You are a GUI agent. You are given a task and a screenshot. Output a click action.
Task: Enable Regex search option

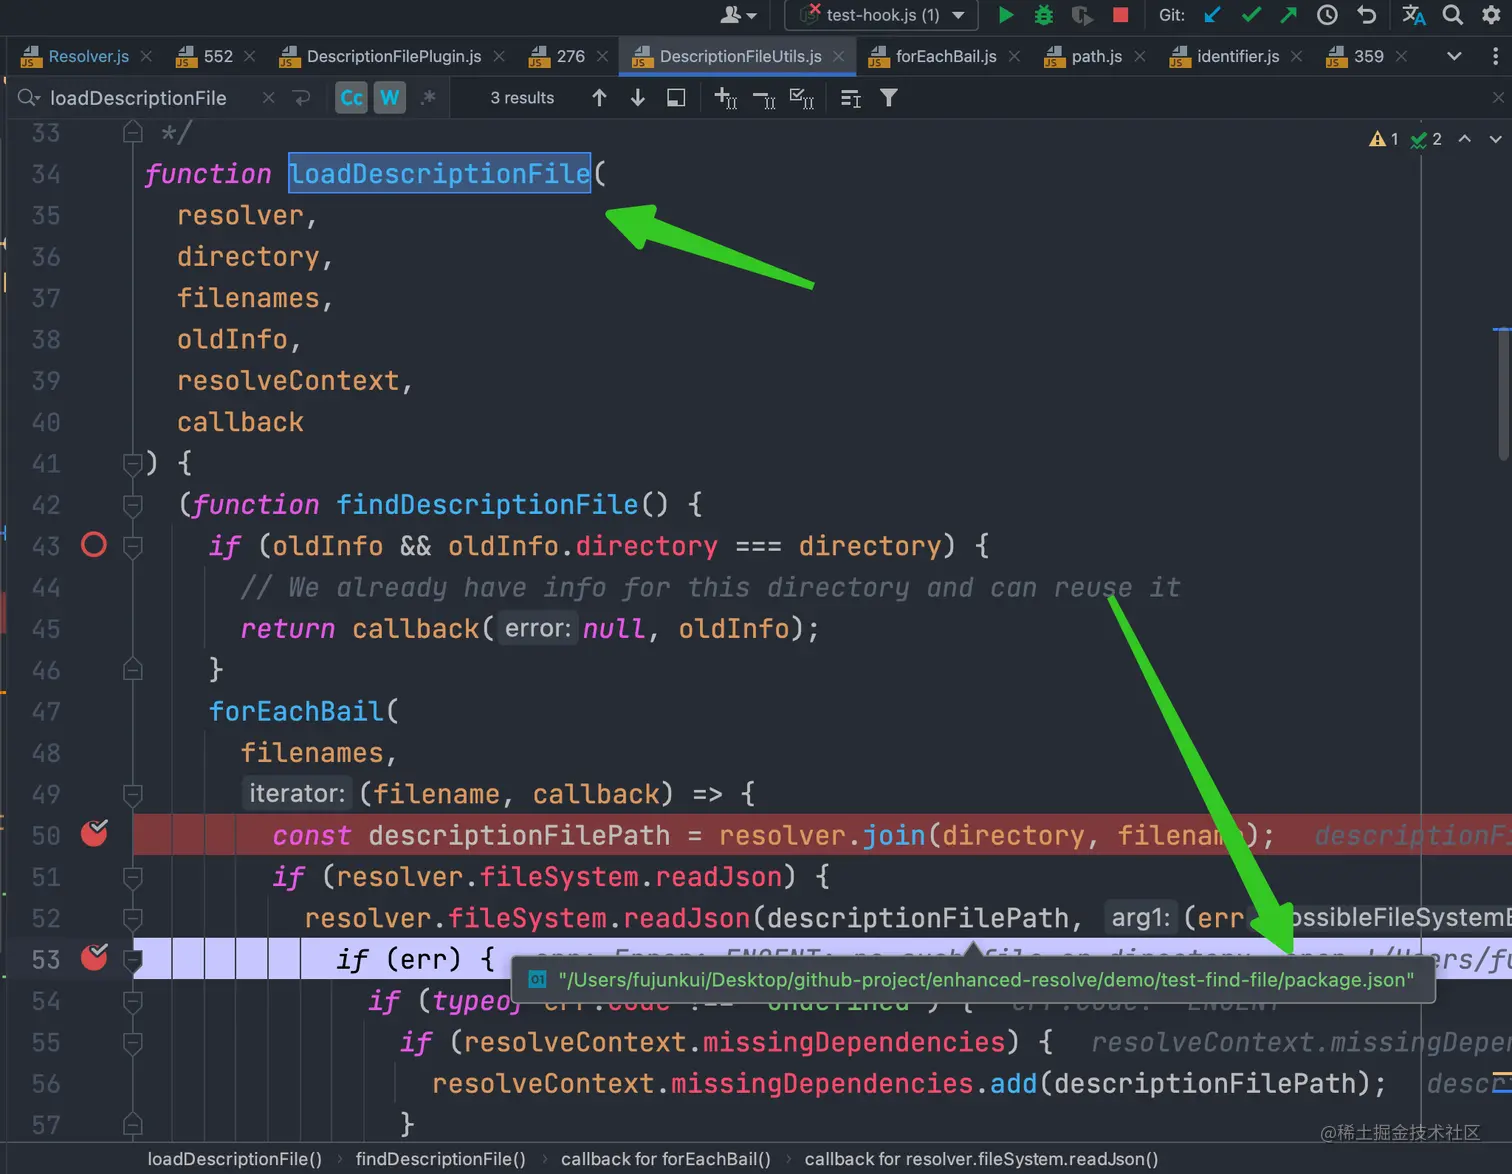pyautogui.click(x=428, y=98)
